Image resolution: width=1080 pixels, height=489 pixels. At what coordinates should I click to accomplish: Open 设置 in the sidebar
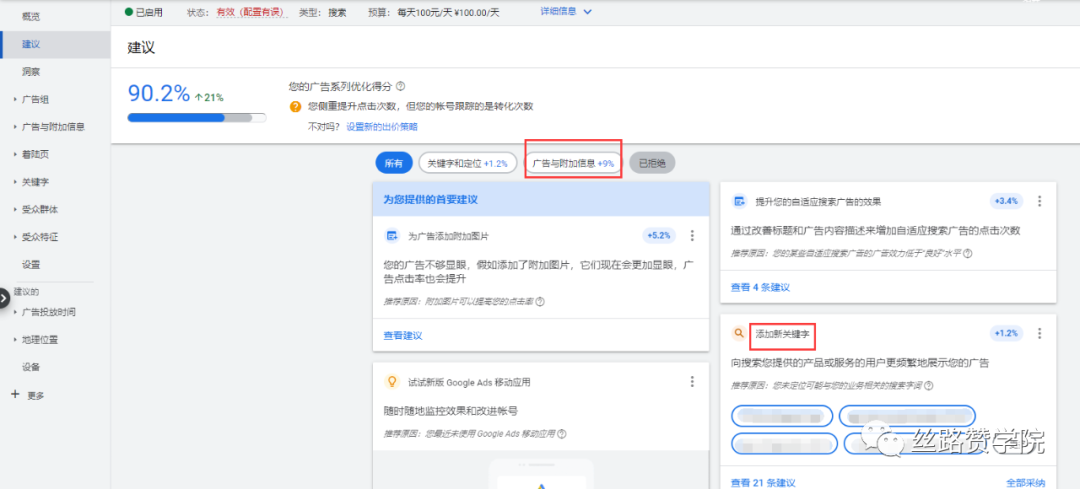point(30,264)
